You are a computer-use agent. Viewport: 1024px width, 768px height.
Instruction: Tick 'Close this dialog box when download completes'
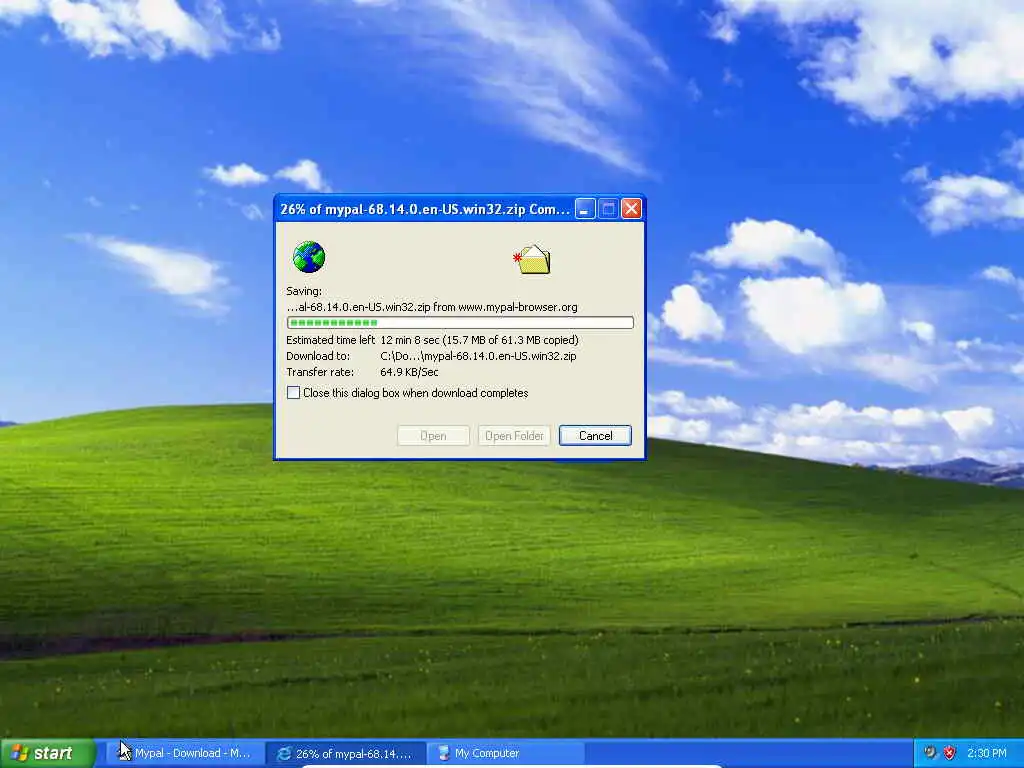[x=294, y=392]
